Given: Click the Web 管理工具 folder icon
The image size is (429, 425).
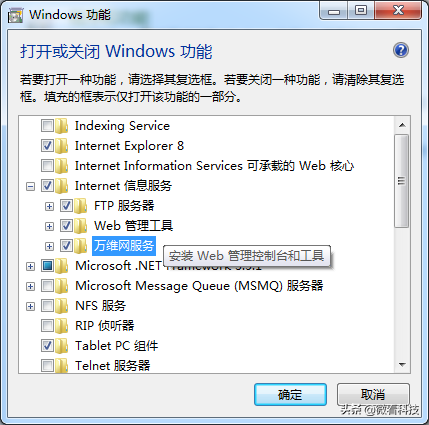Looking at the screenshot, I should (81, 226).
